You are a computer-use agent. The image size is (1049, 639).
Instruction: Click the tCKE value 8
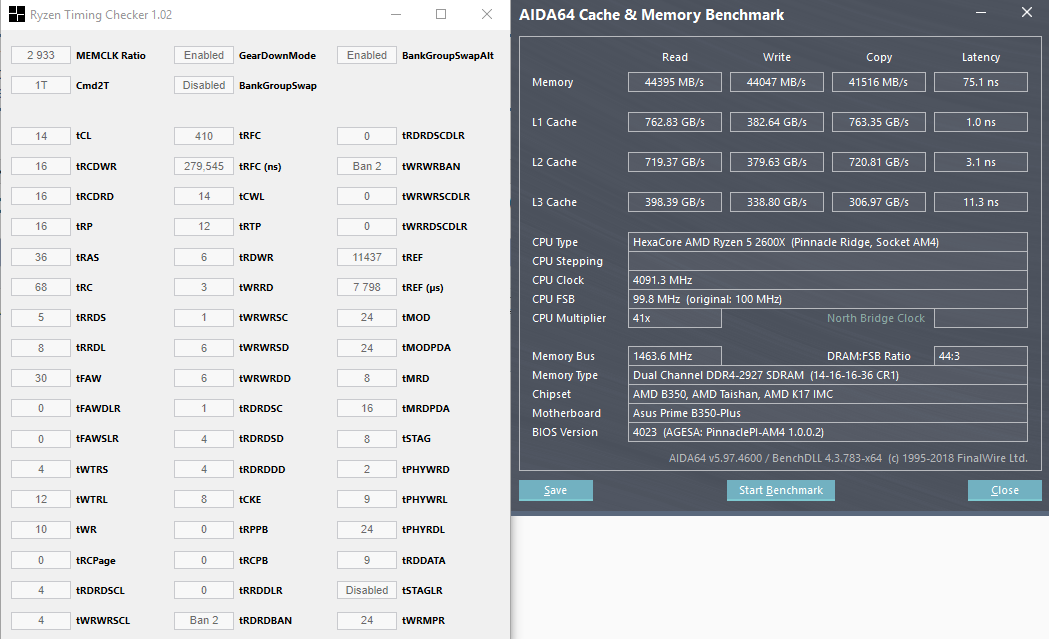point(204,499)
